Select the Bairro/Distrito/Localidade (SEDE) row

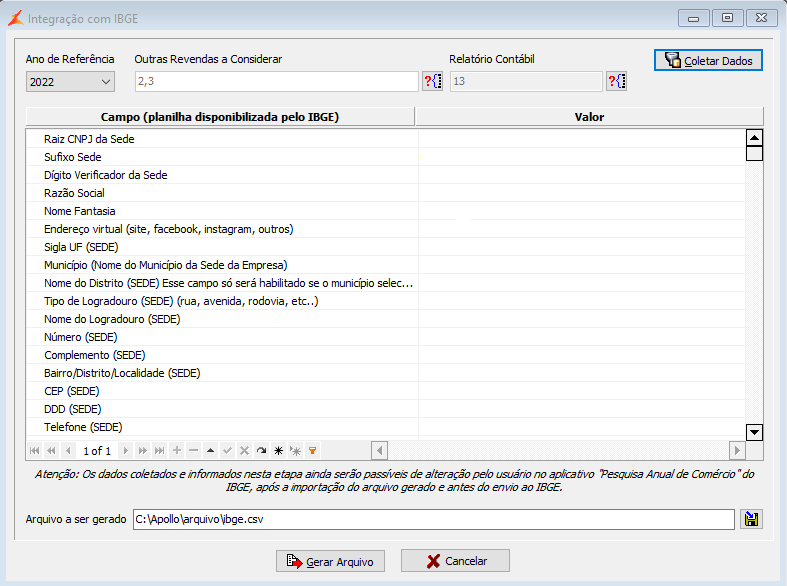click(x=385, y=373)
